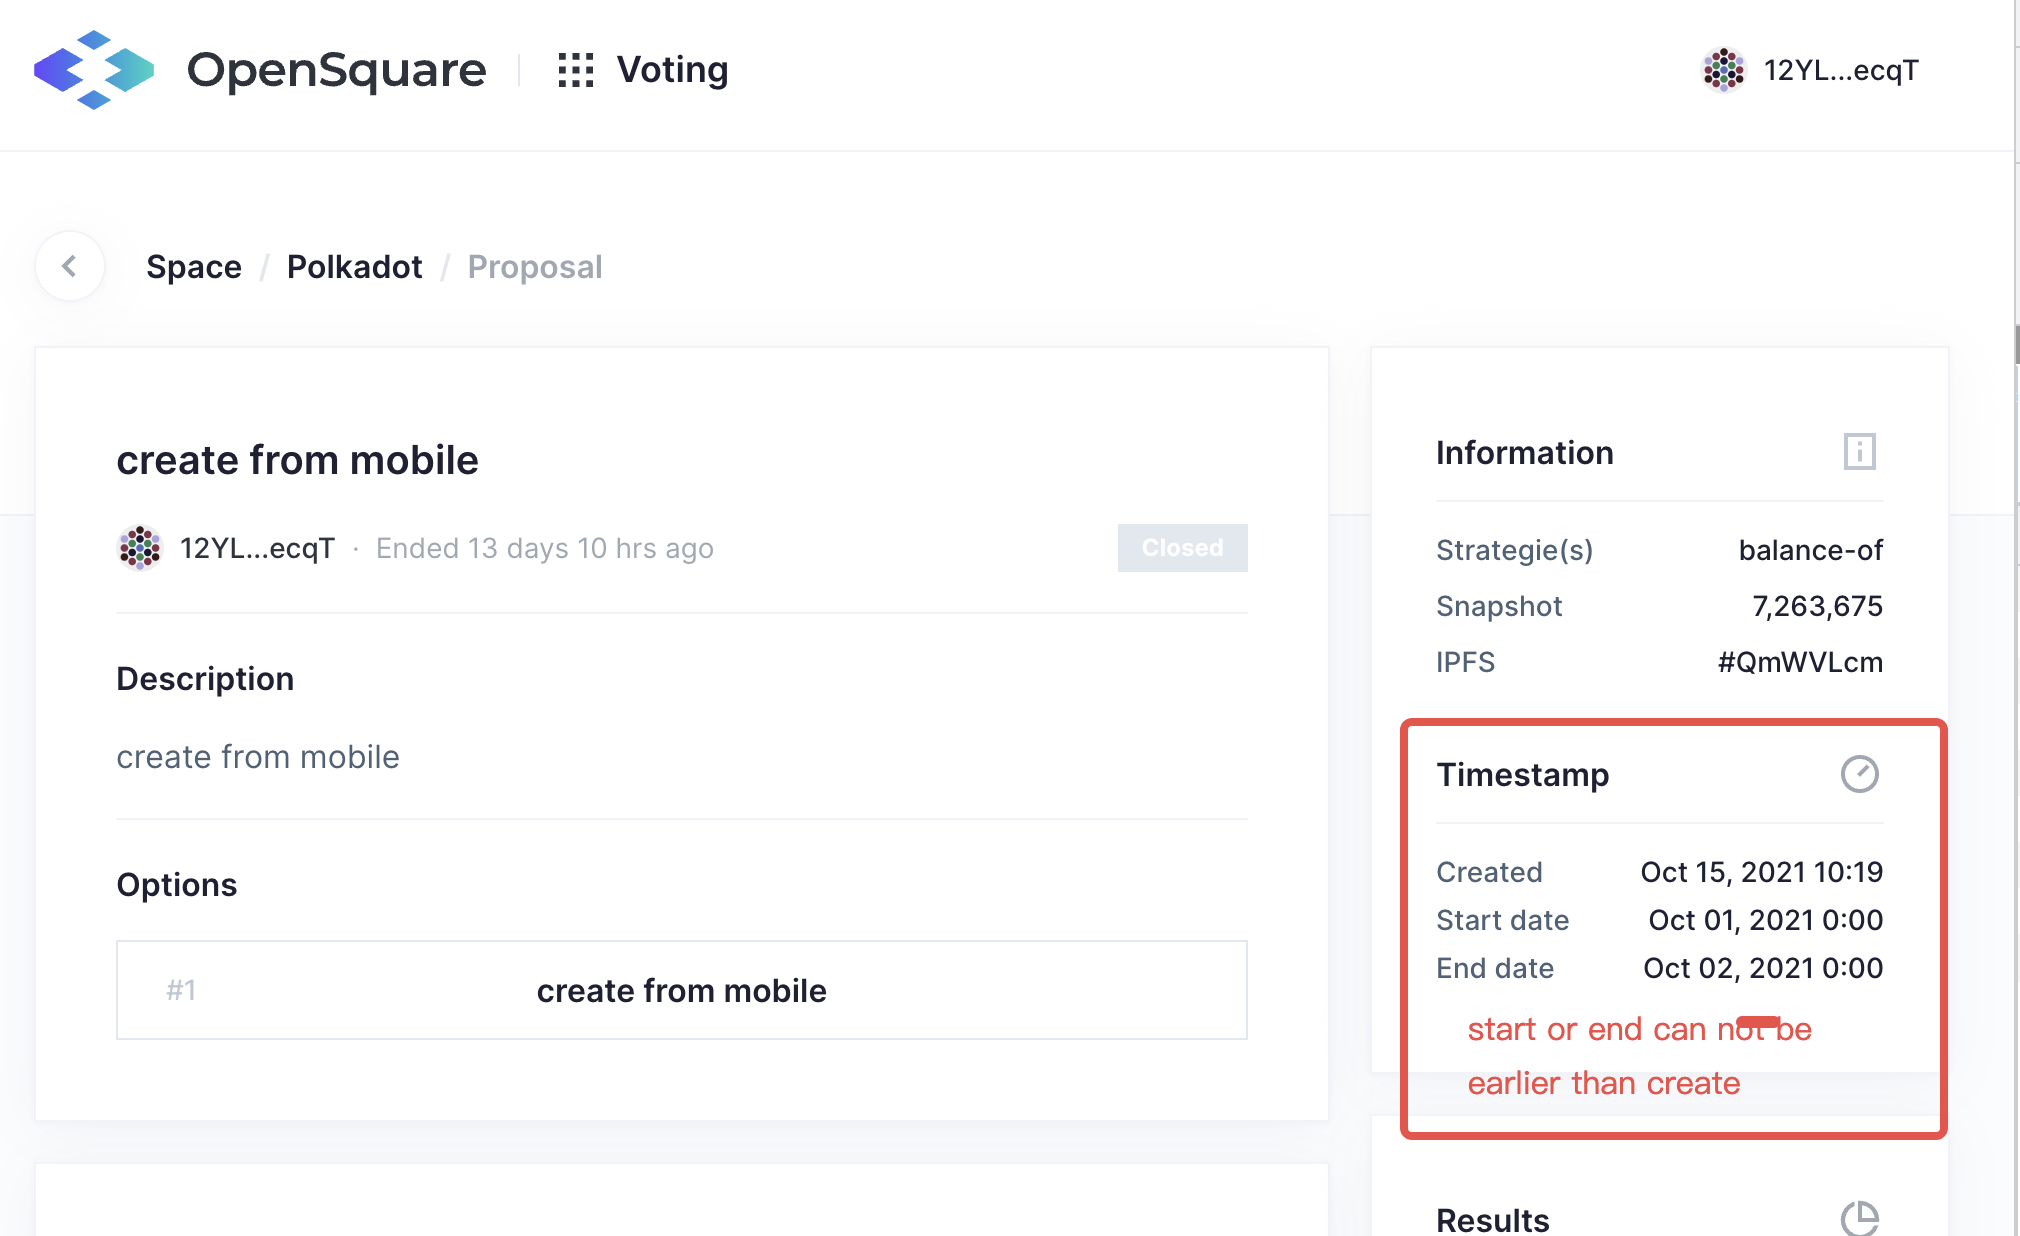Viewport: 2020px width, 1236px height.
Task: Navigate to the Space breadcrumb
Action: 194,266
